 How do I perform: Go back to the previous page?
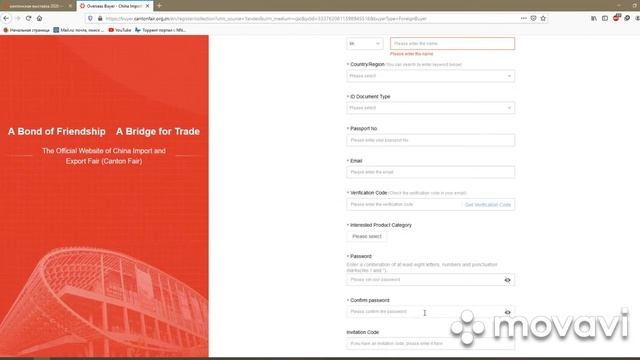click(6, 18)
